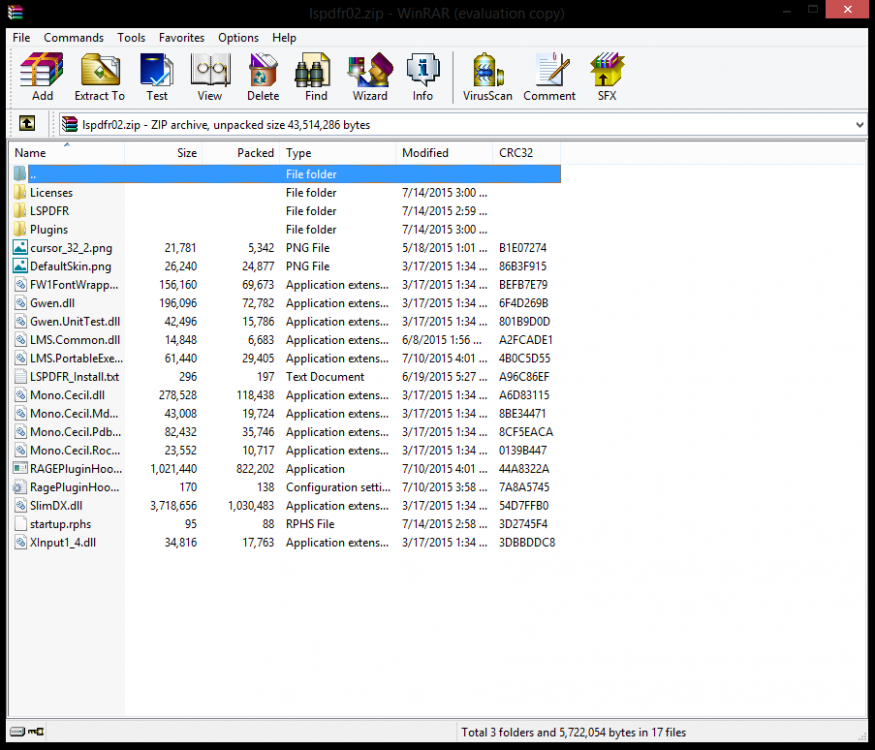Click modified date 6/8/2015 1:56
The image size is (875, 750).
point(444,340)
